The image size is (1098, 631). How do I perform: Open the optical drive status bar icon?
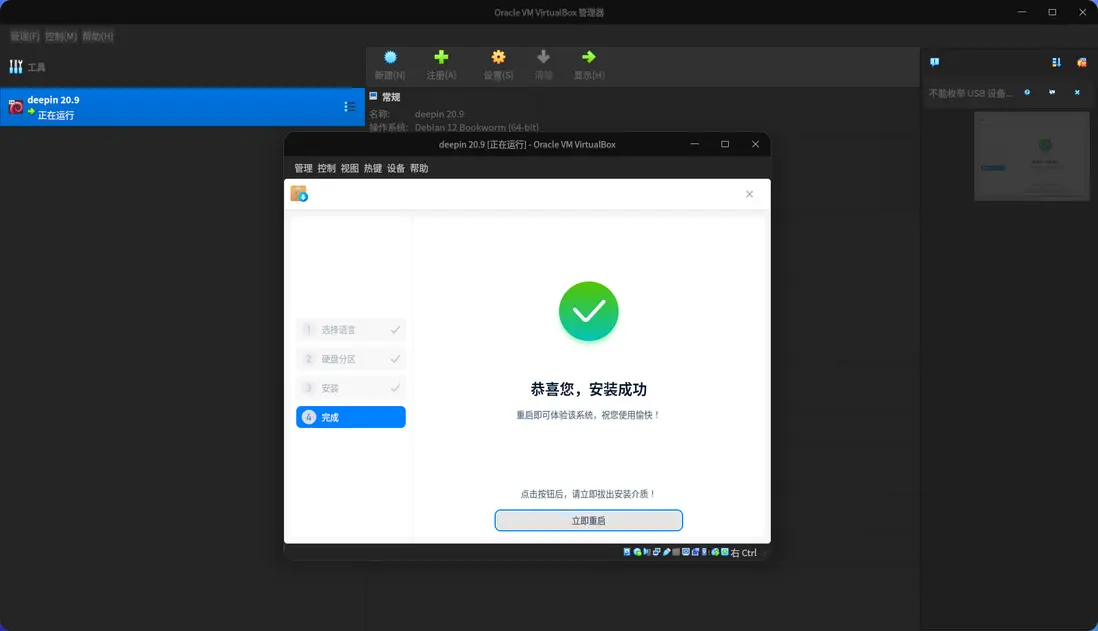[x=636, y=551]
